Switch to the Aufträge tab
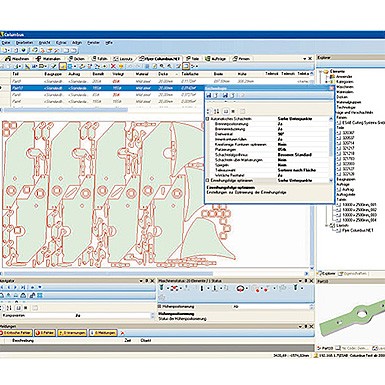The width and height of the screenshot is (385, 385). click(216, 59)
